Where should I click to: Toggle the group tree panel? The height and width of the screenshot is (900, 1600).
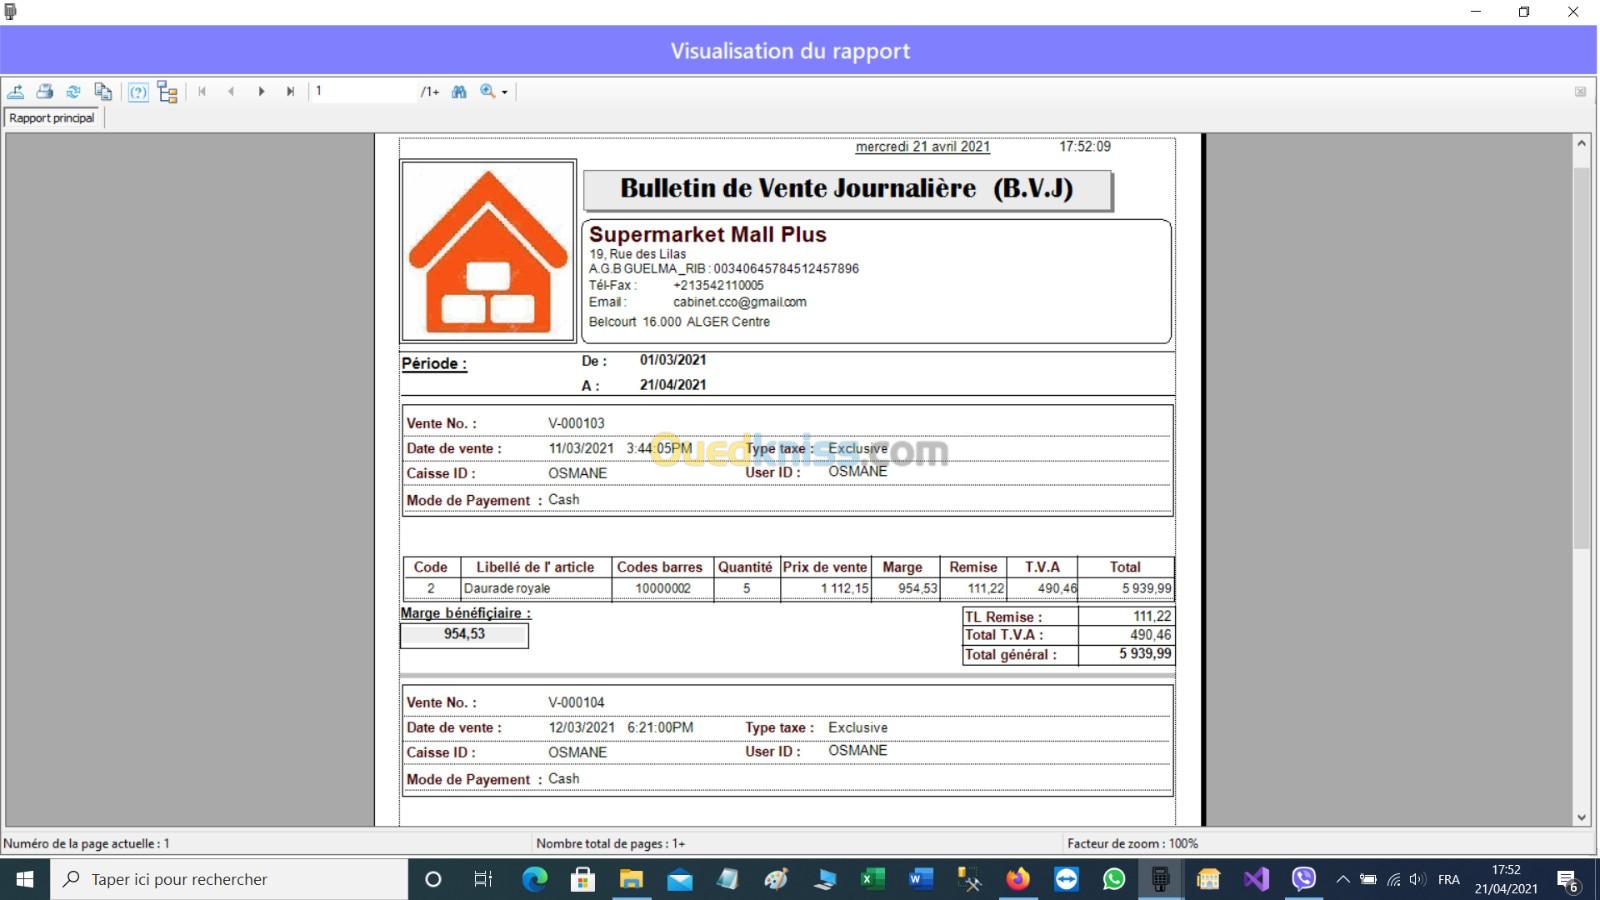168,92
